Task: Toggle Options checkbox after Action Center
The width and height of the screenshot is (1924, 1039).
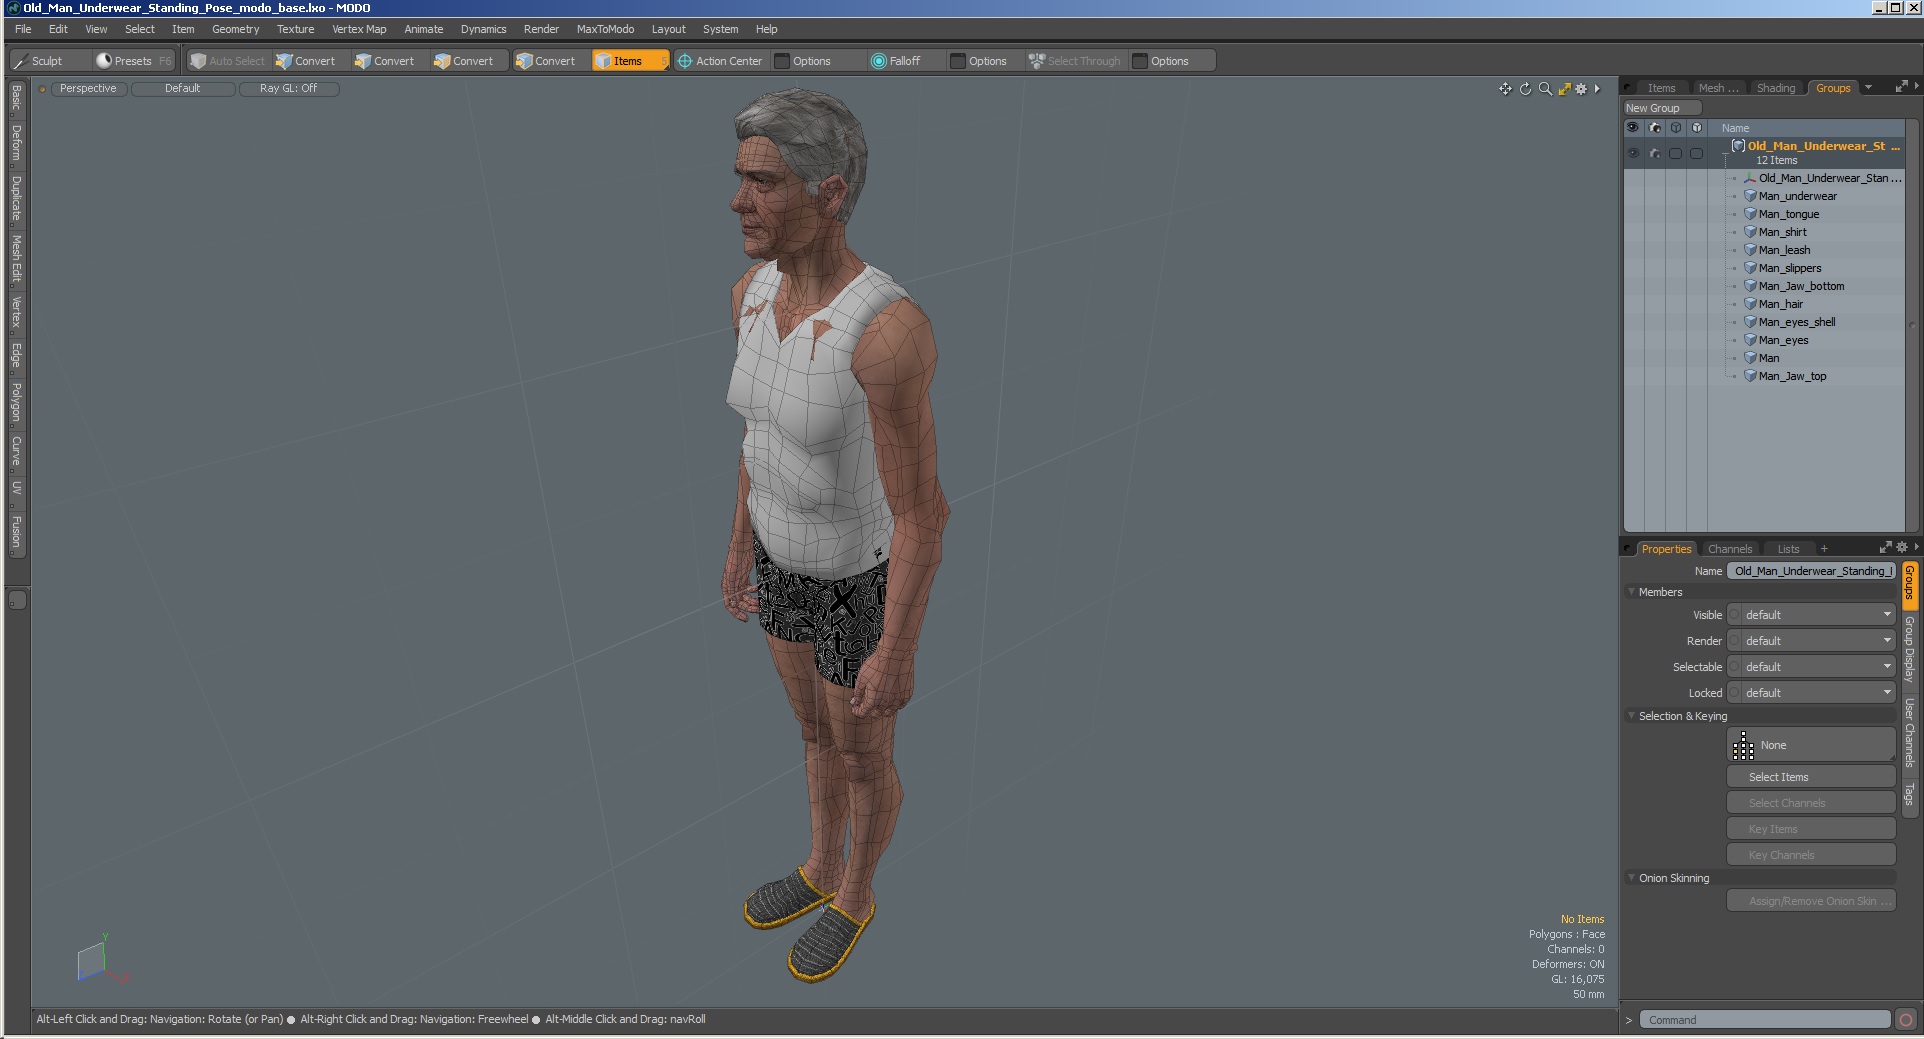Action: point(782,61)
